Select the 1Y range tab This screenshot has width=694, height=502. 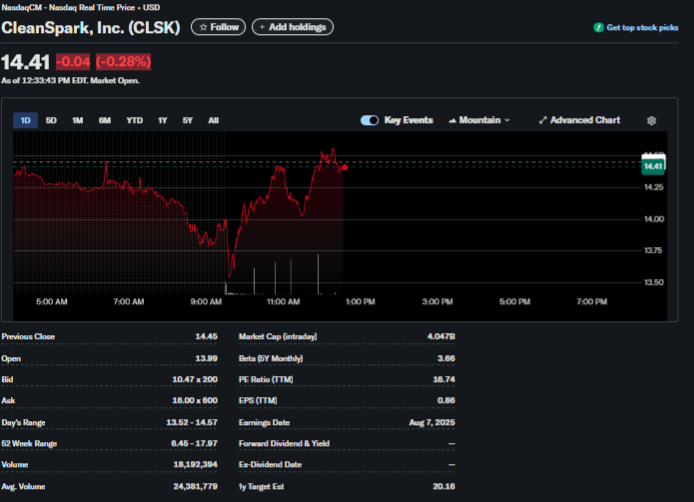(162, 120)
